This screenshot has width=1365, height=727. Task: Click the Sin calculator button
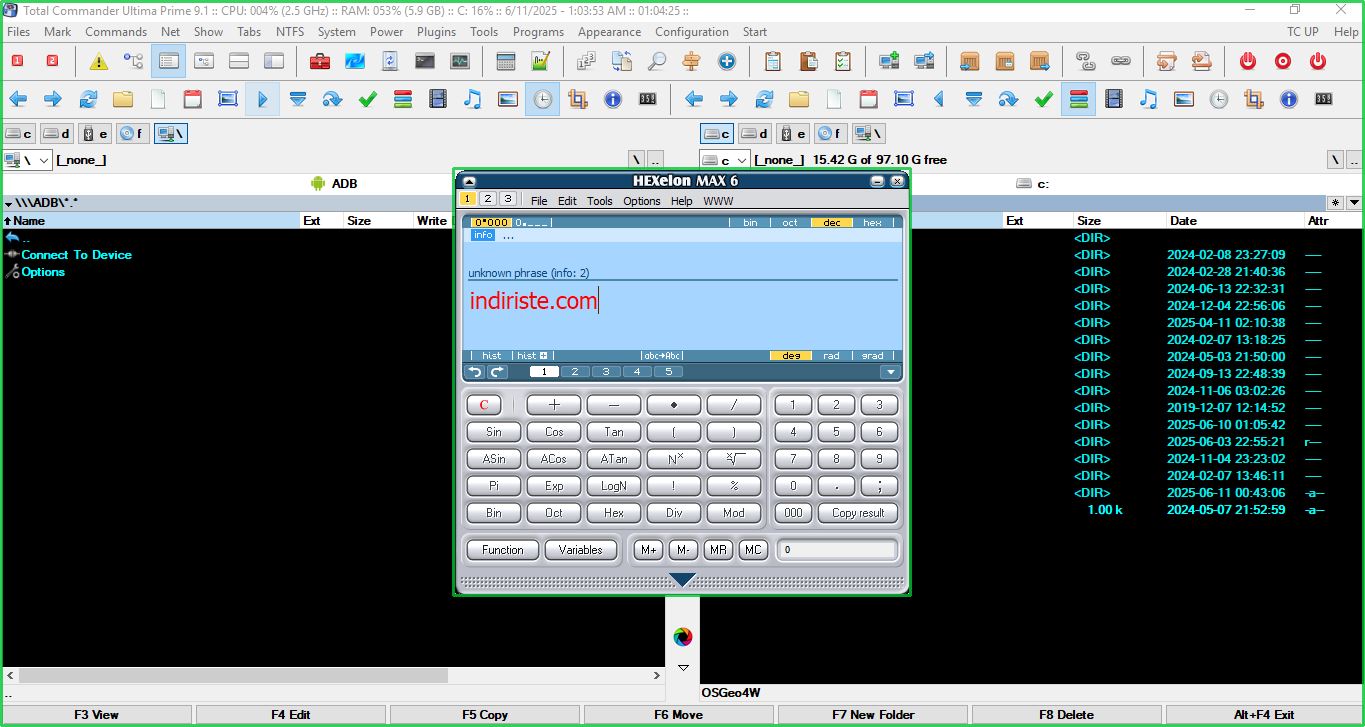(494, 432)
